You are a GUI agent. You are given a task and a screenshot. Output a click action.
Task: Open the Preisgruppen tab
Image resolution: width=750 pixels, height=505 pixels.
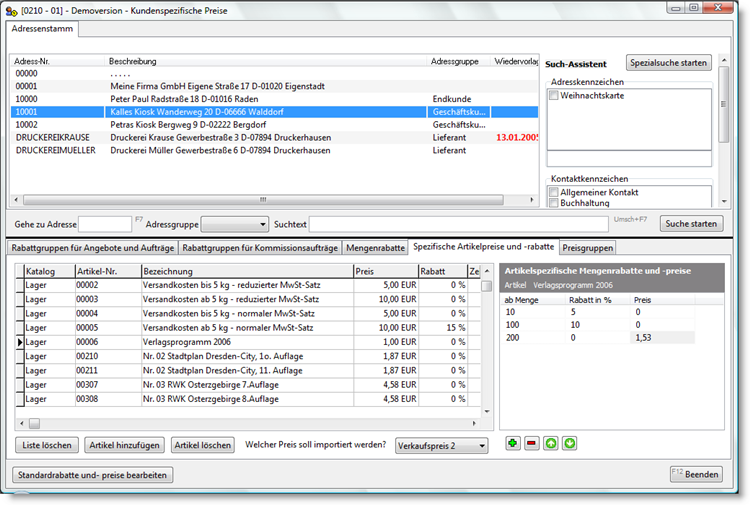click(587, 247)
